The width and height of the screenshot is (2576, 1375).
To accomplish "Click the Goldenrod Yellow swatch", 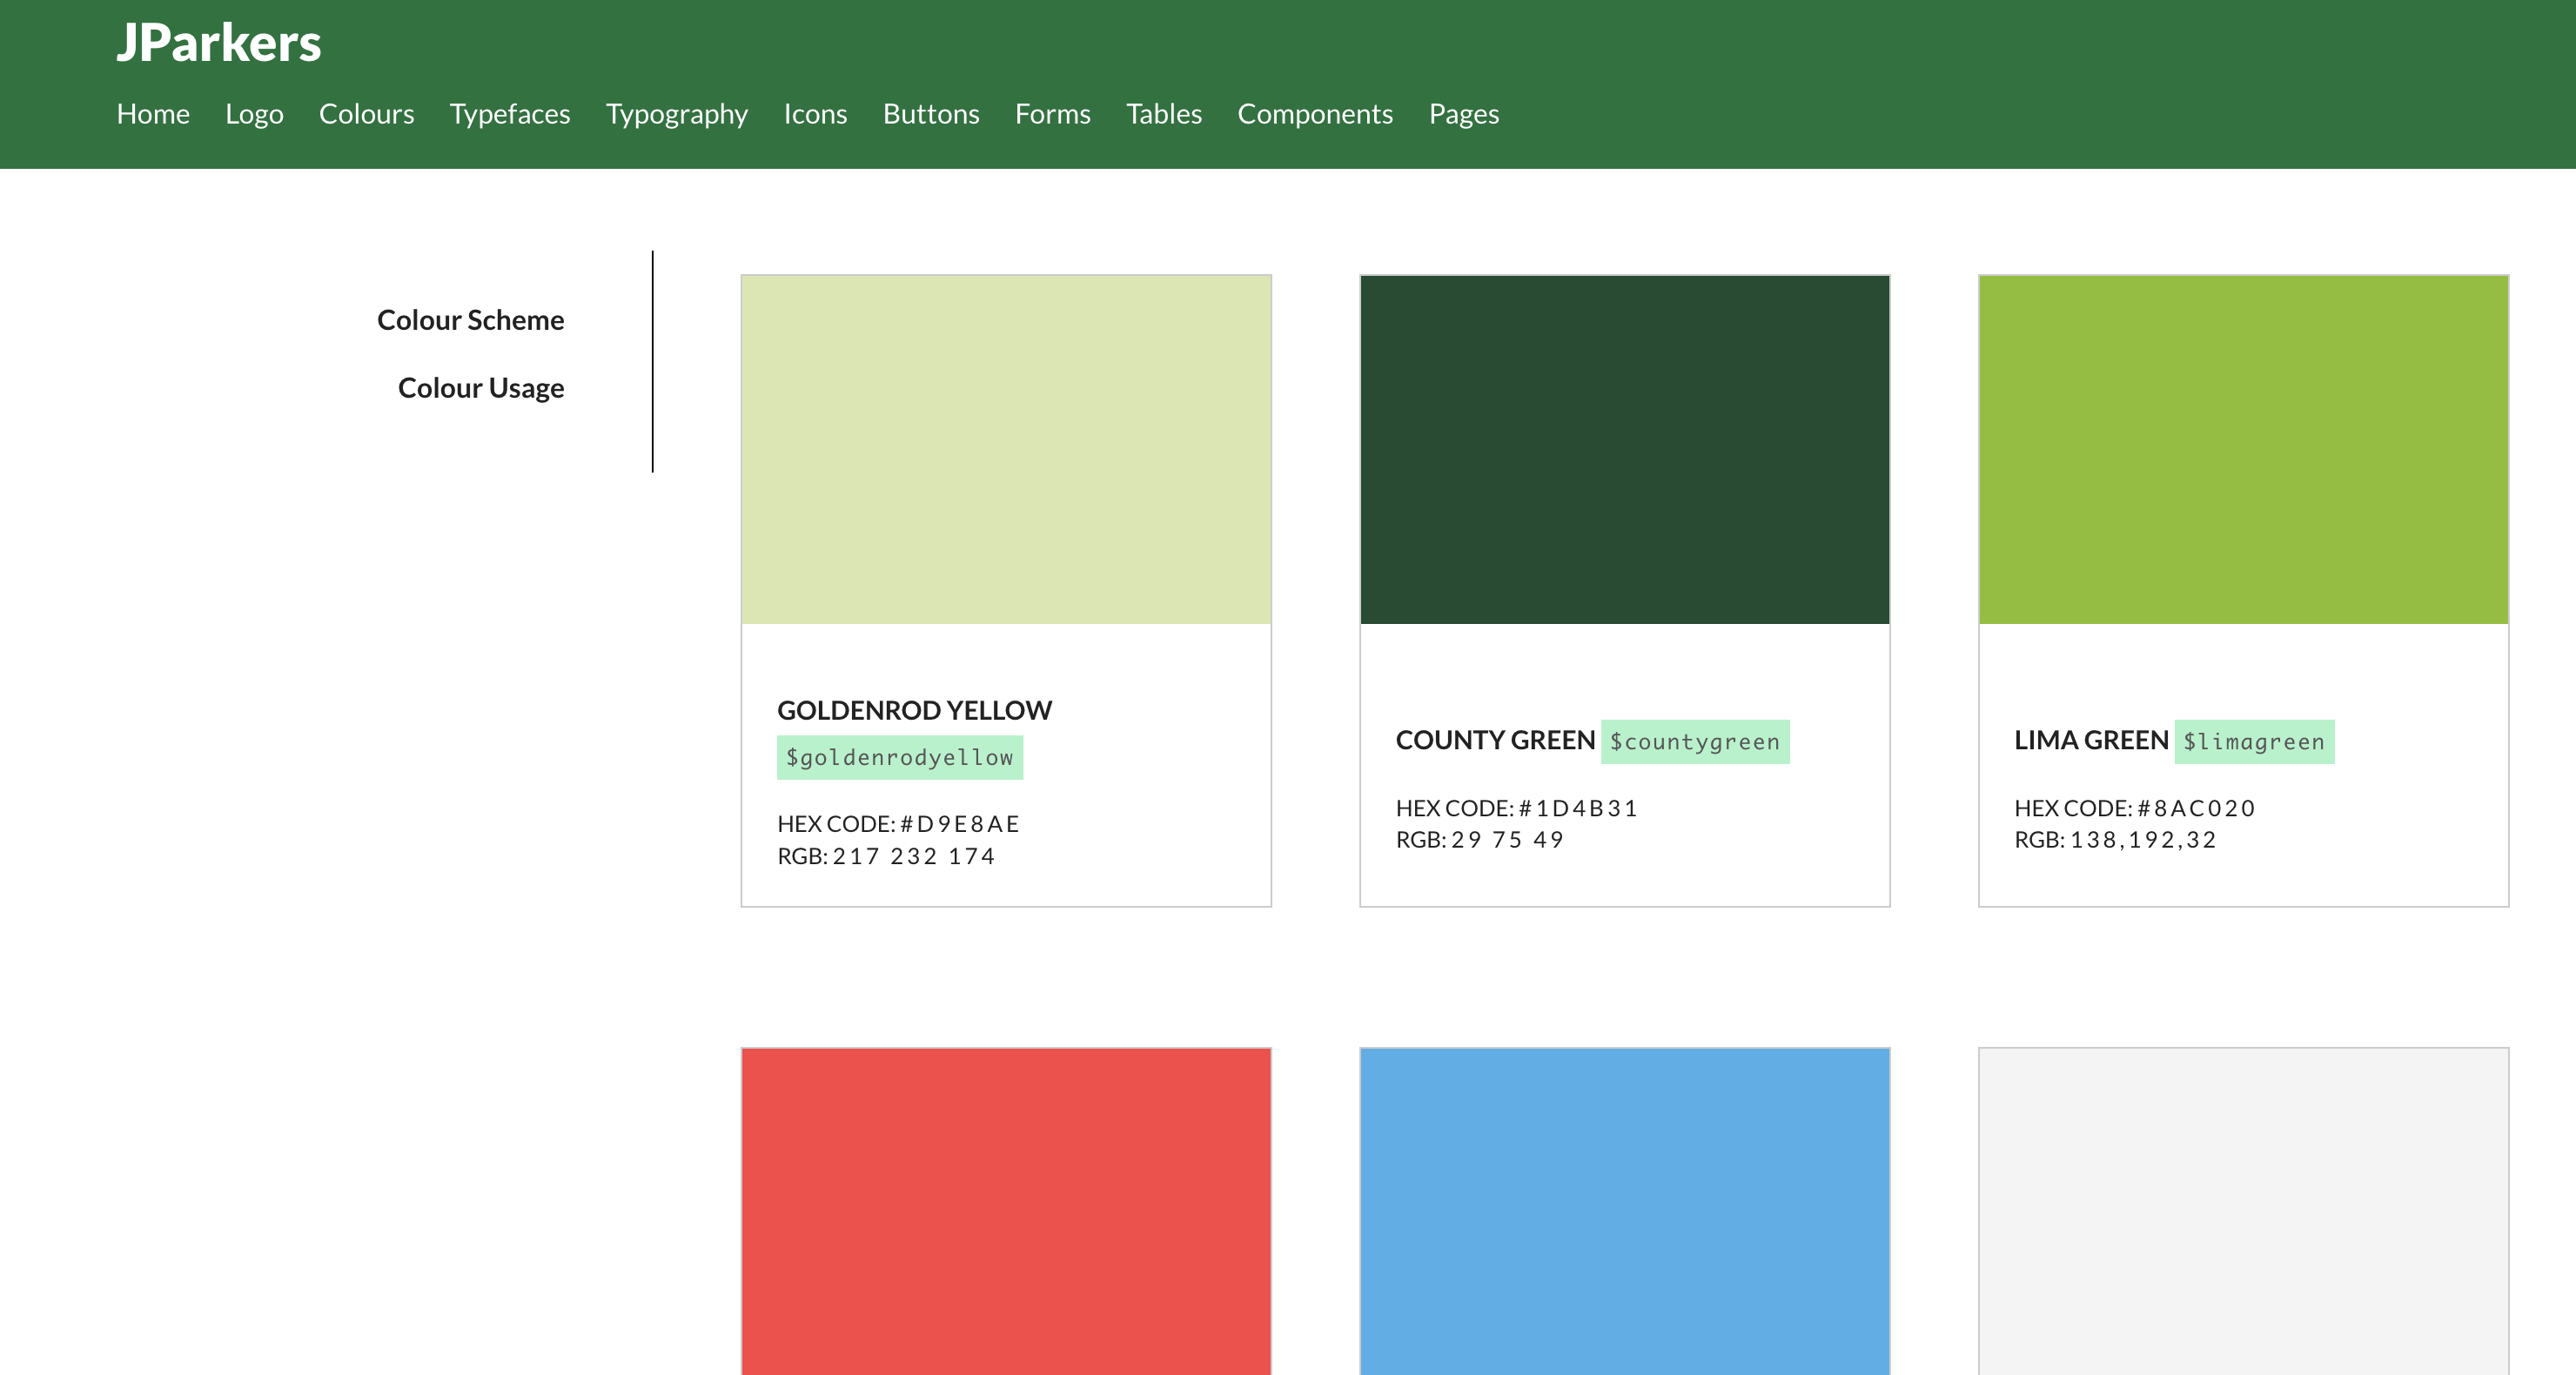I will point(1006,449).
